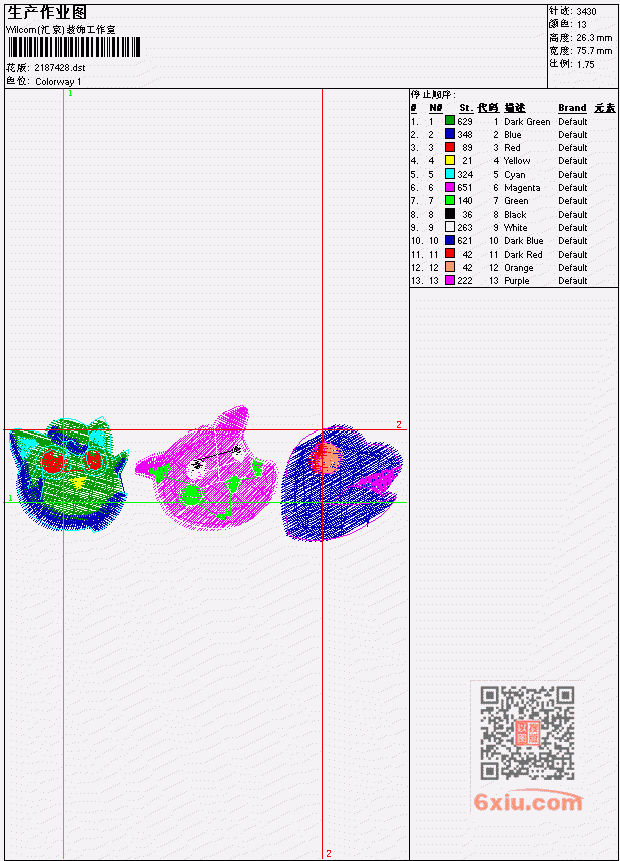
Task: Select stitch count 348 for Blue
Action: click(x=465, y=135)
